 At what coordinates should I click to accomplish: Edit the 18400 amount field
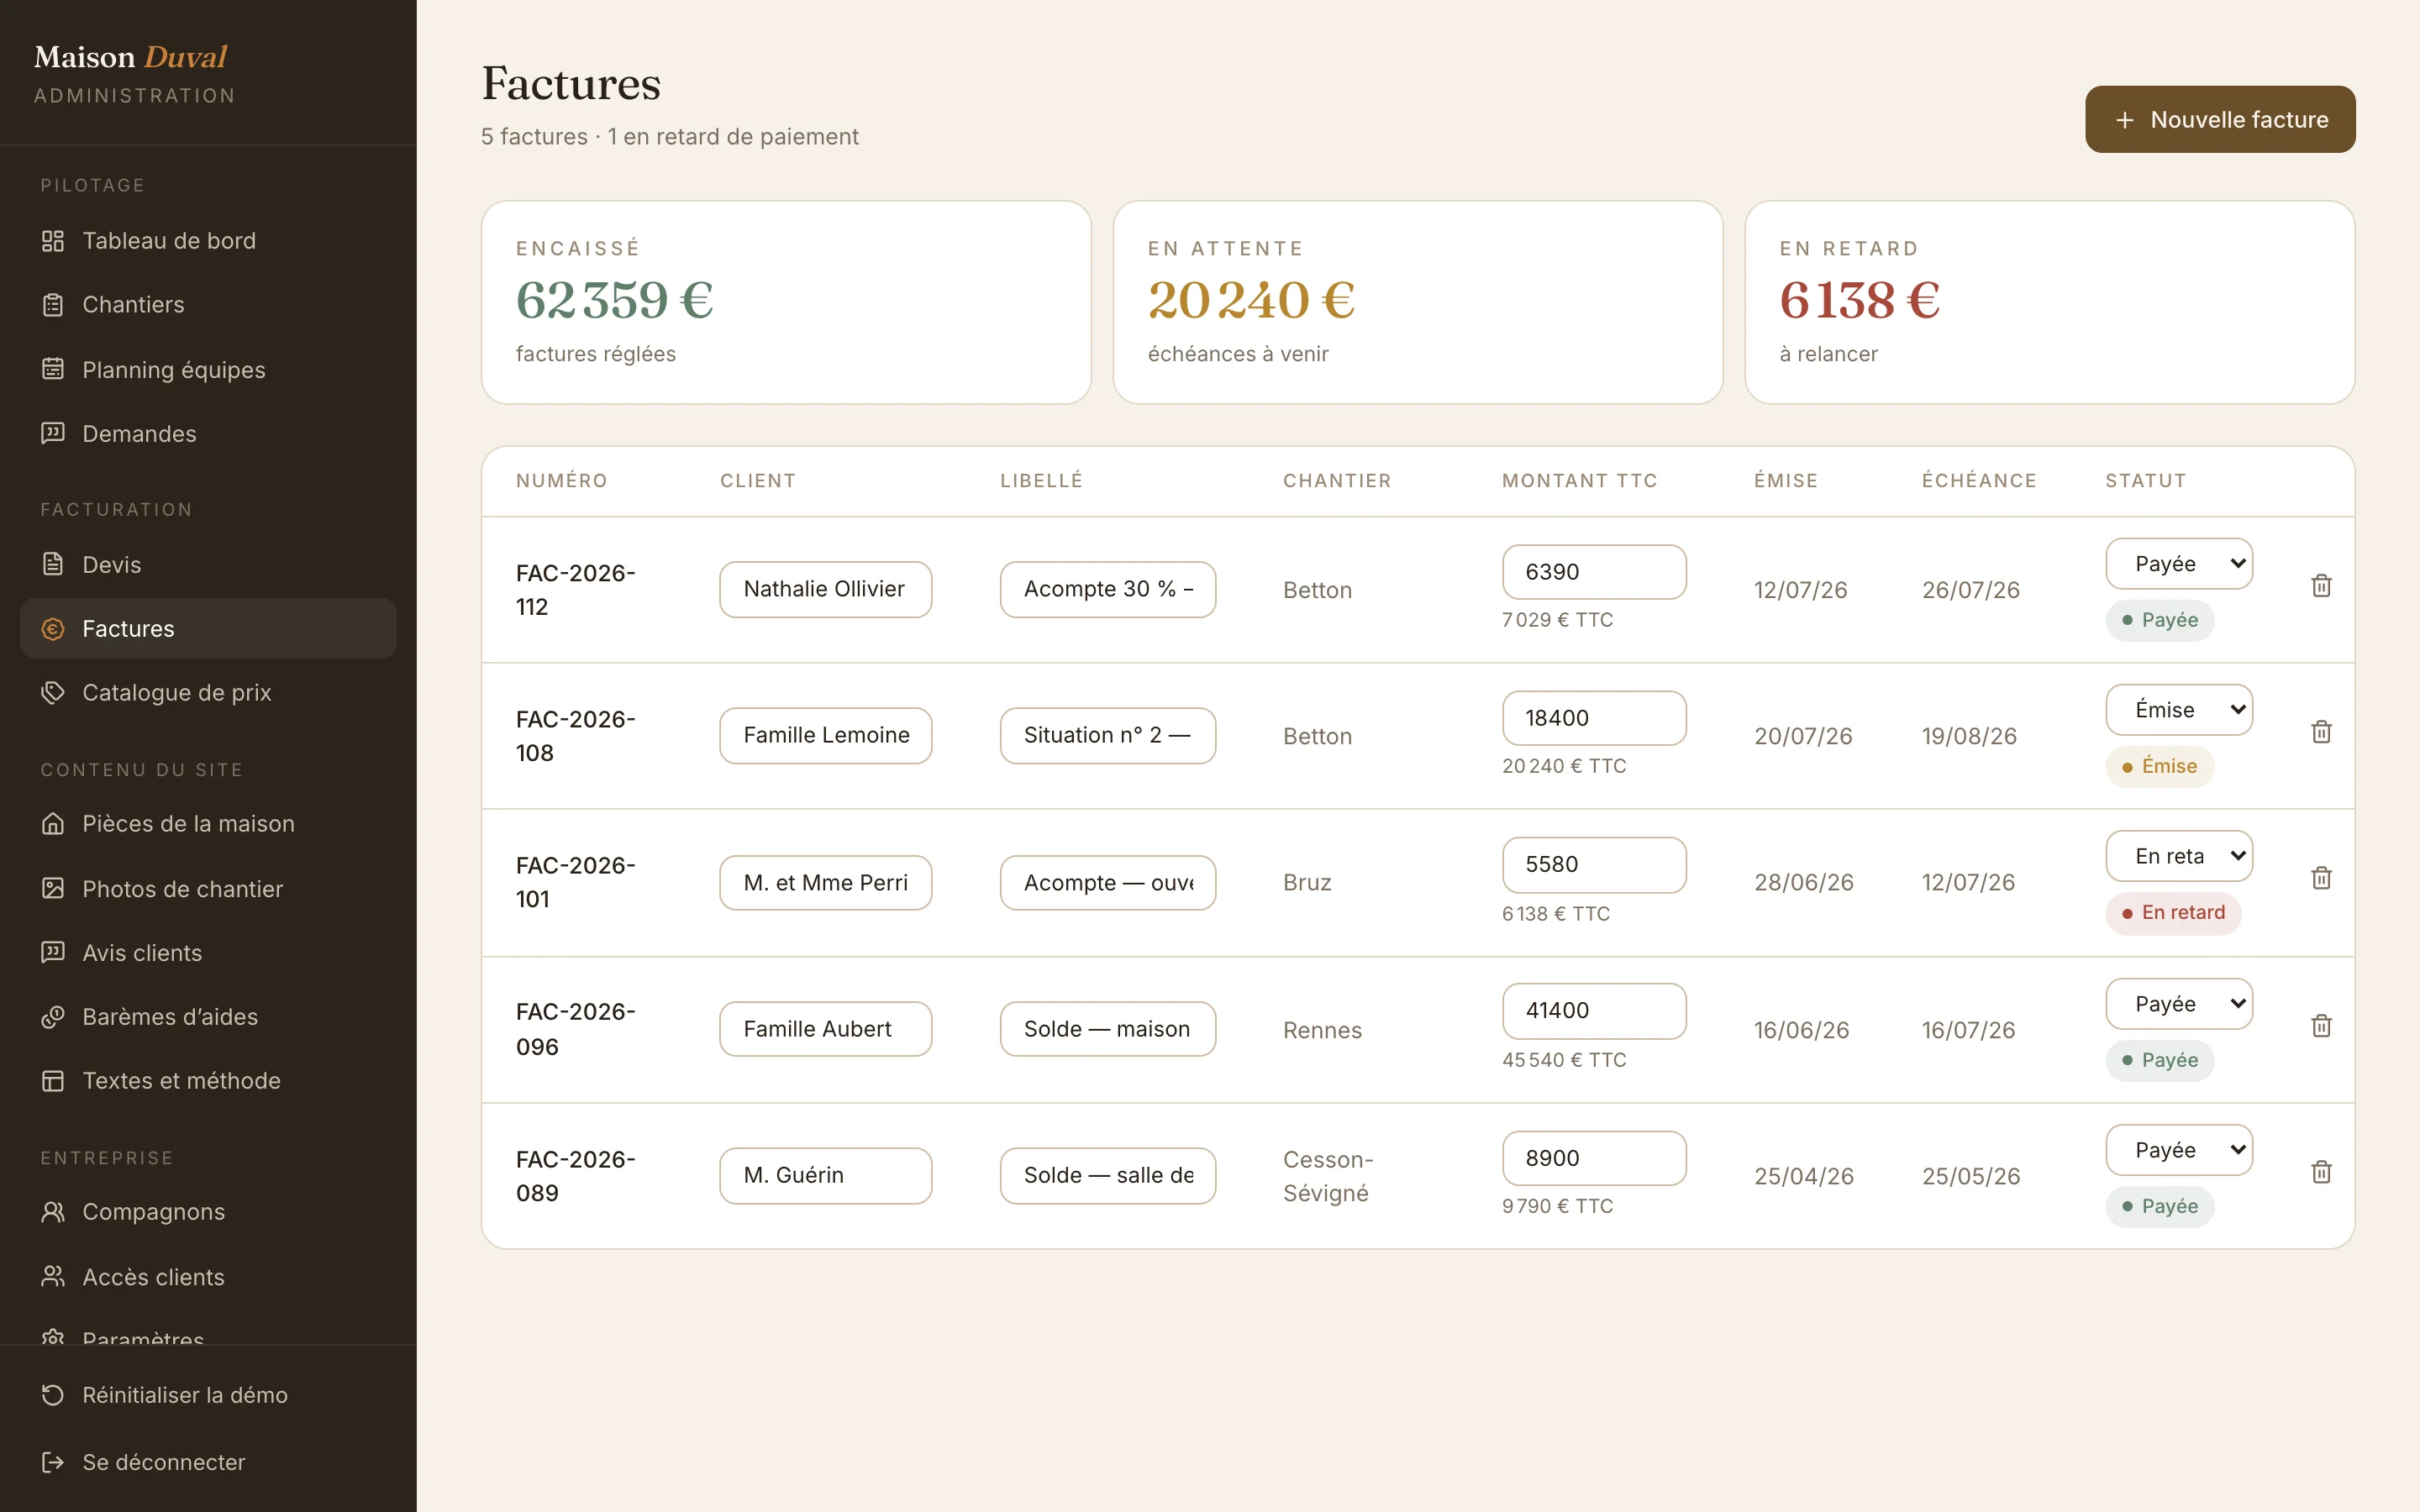pyautogui.click(x=1594, y=718)
